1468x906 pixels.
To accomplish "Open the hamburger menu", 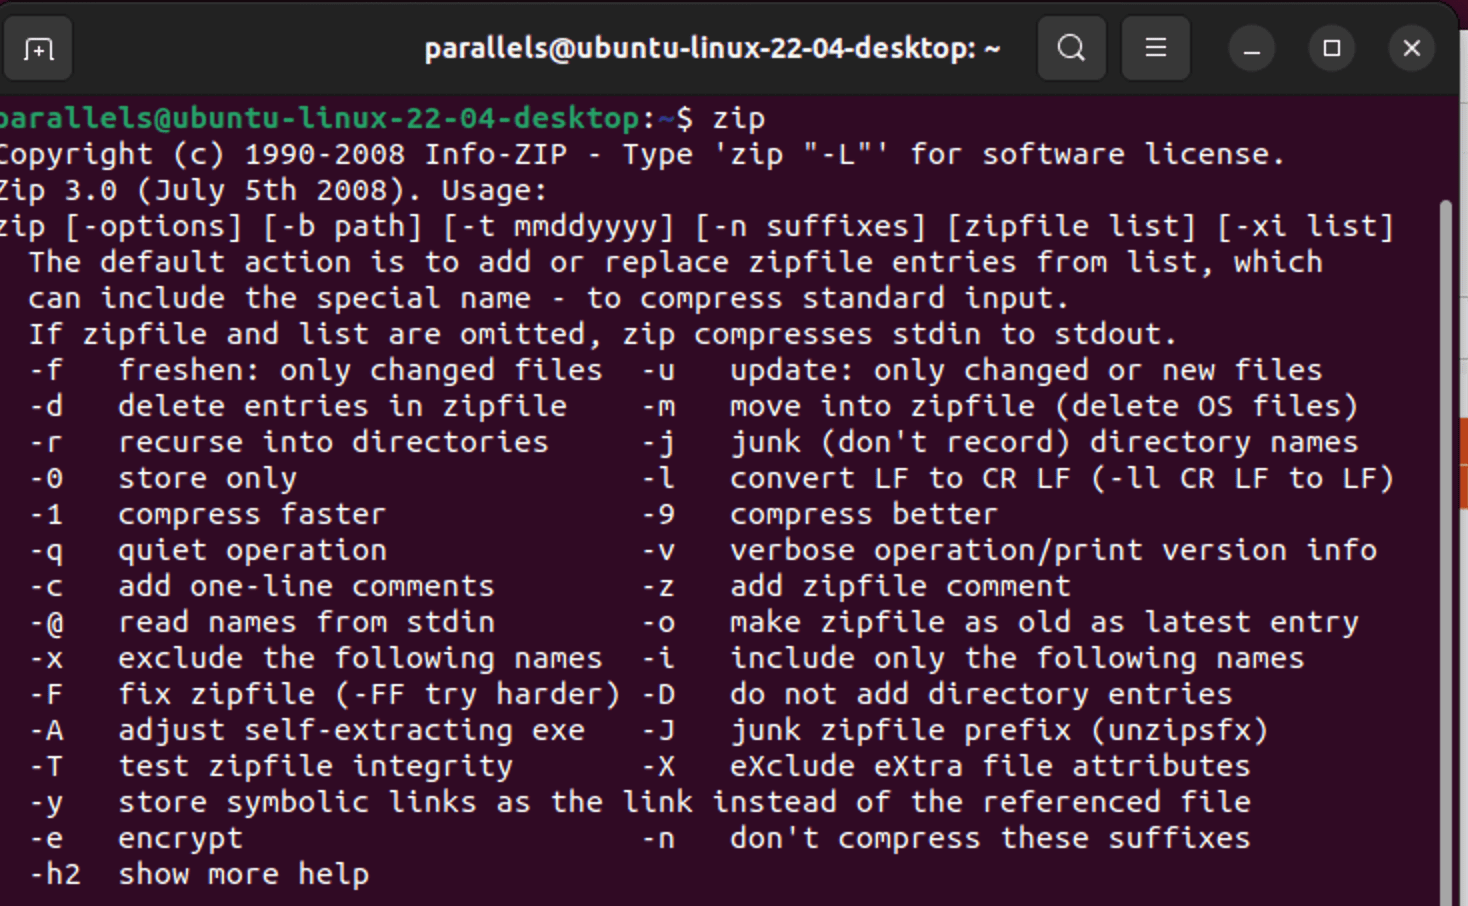I will click(1156, 47).
